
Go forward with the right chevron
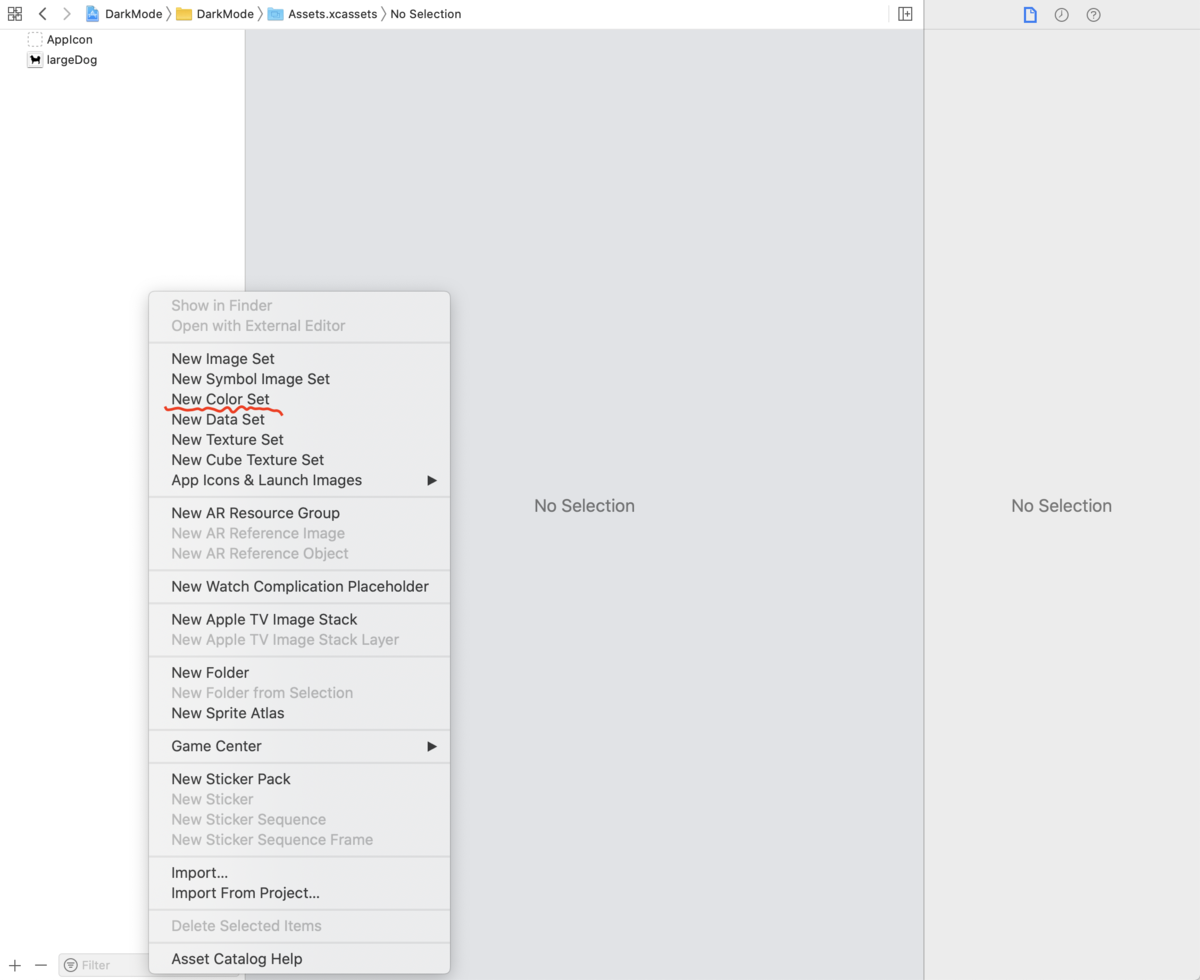click(x=67, y=14)
